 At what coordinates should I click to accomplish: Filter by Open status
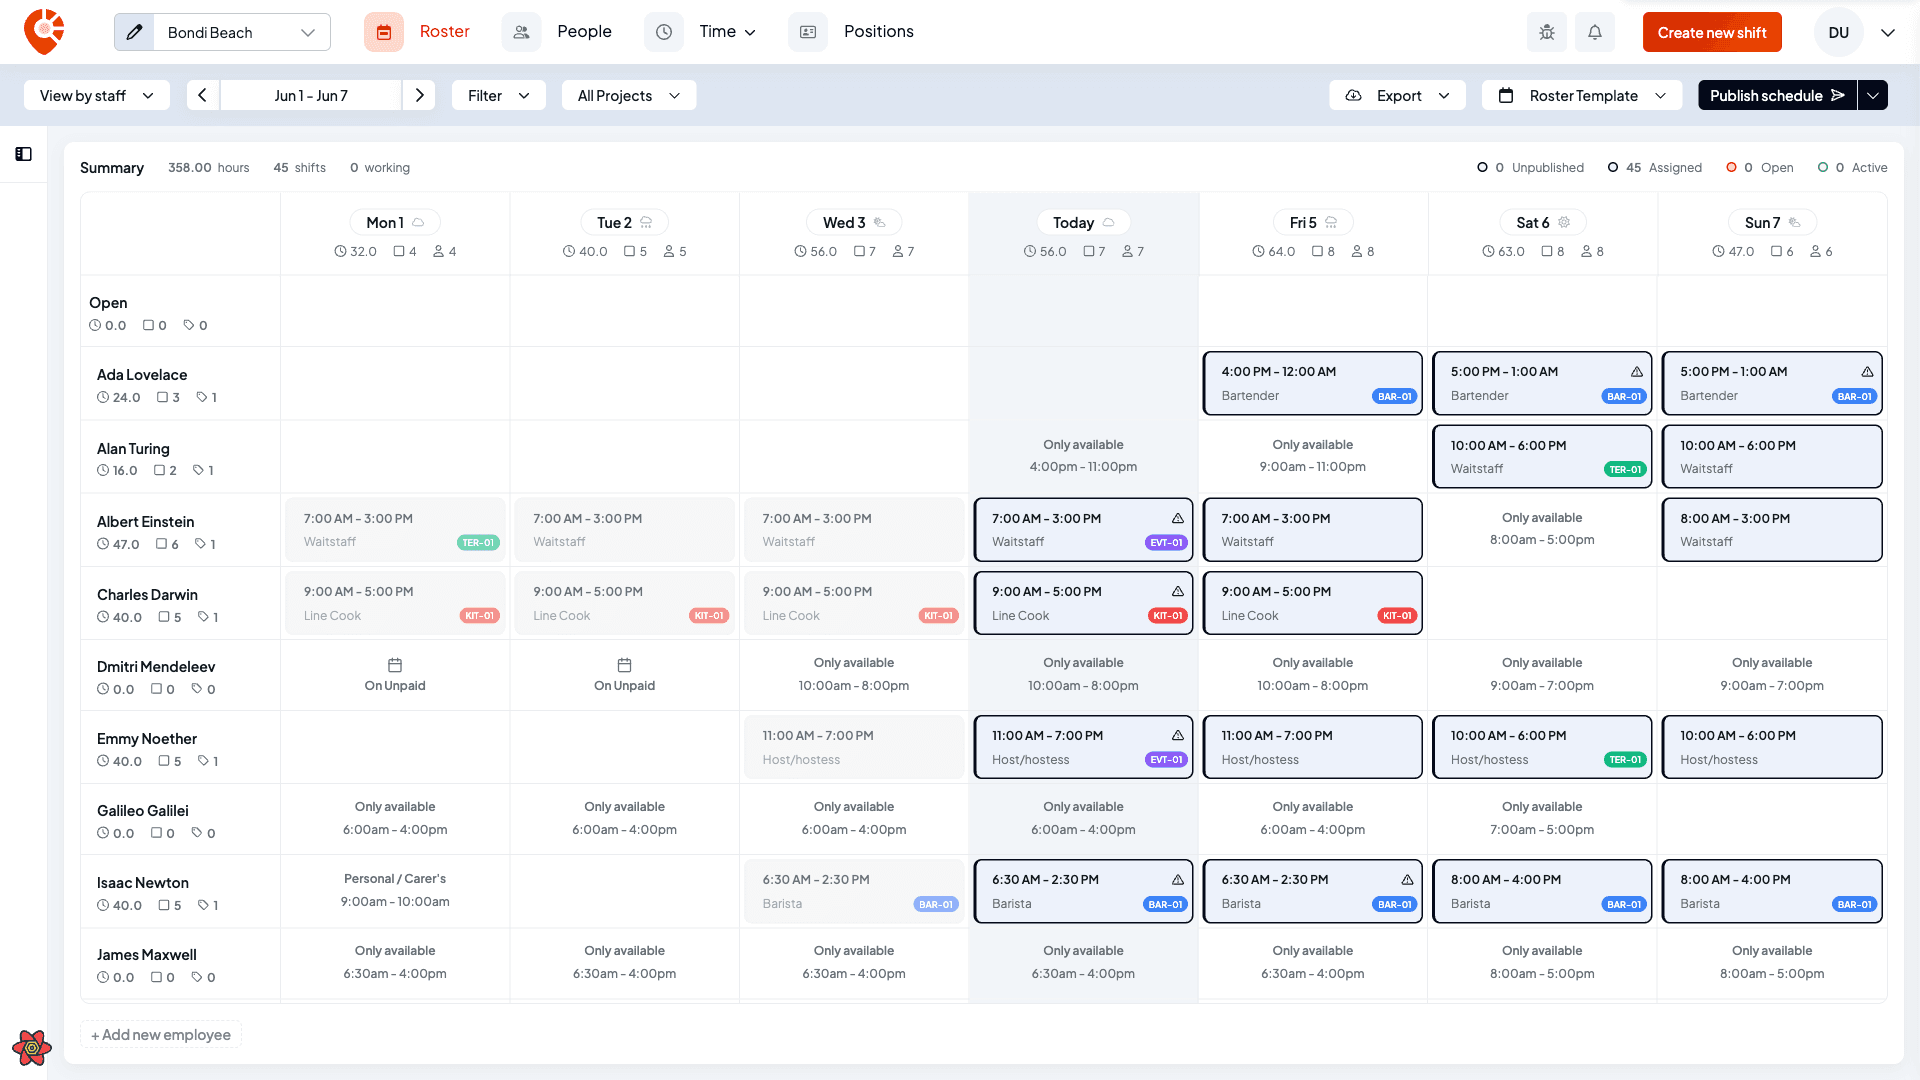[1759, 167]
